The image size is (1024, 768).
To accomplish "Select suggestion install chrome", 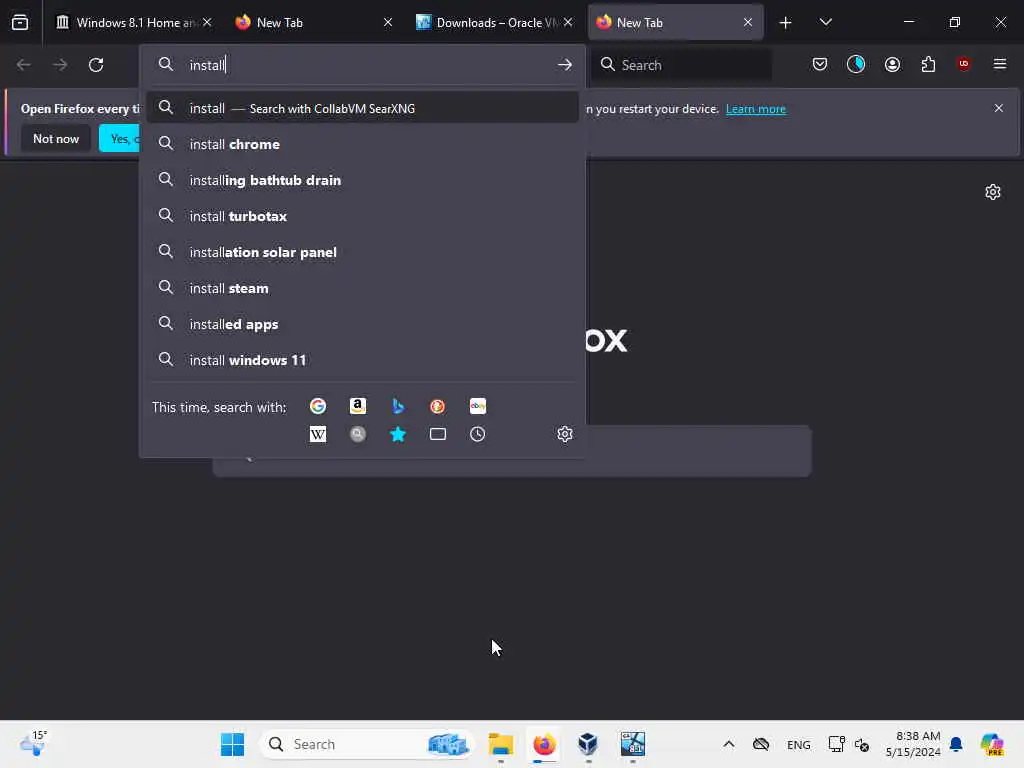I will (x=362, y=144).
